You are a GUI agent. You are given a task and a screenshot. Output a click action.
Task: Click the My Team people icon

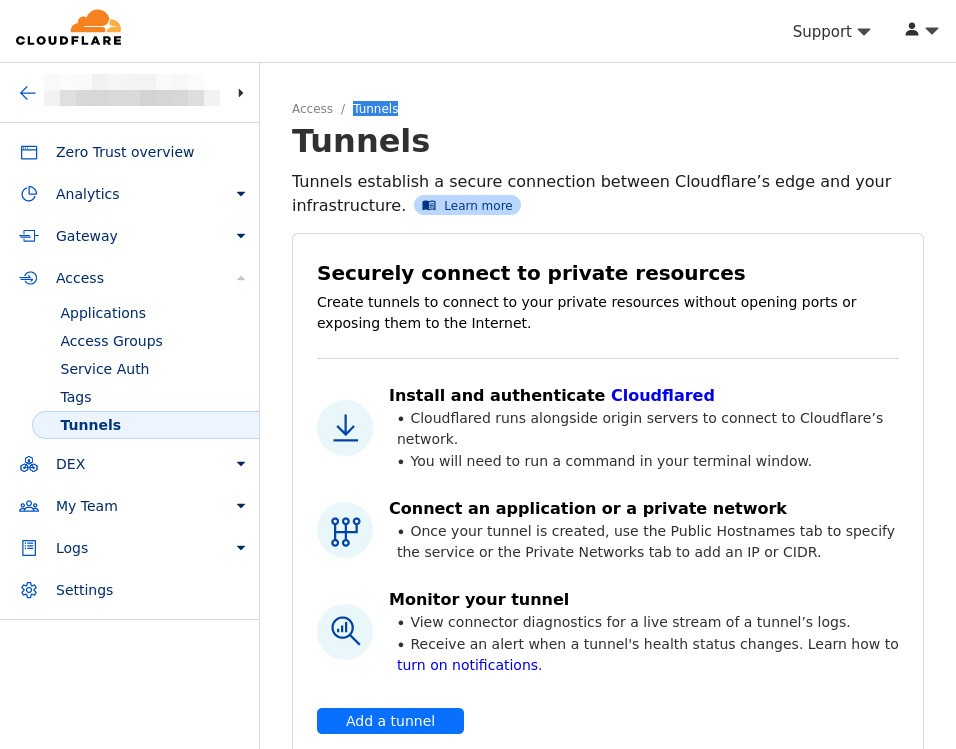pos(29,506)
